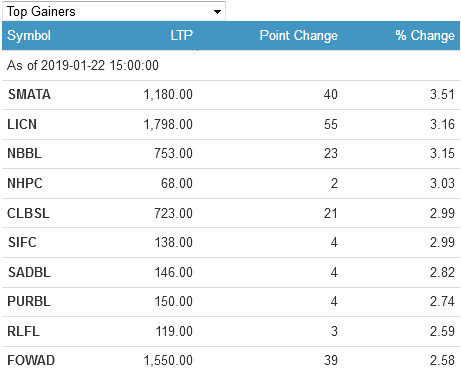Open the NHPC symbol link
Image resolution: width=461 pixels, height=372 pixels.
pyautogui.click(x=25, y=183)
